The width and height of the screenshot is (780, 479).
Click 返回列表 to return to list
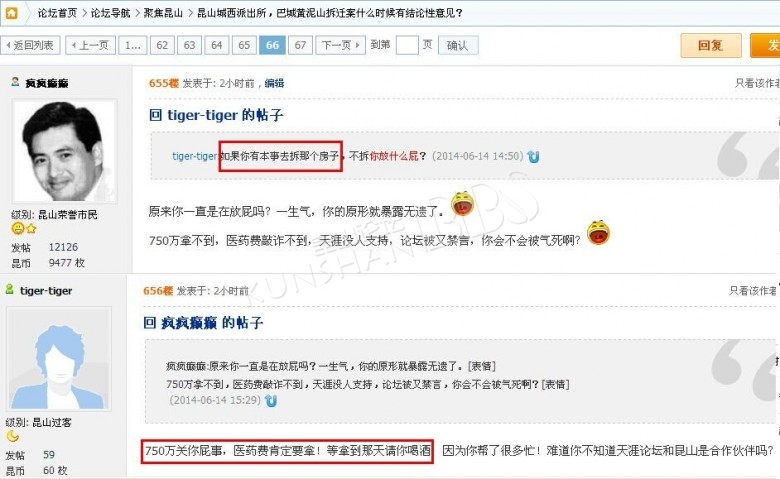point(30,45)
